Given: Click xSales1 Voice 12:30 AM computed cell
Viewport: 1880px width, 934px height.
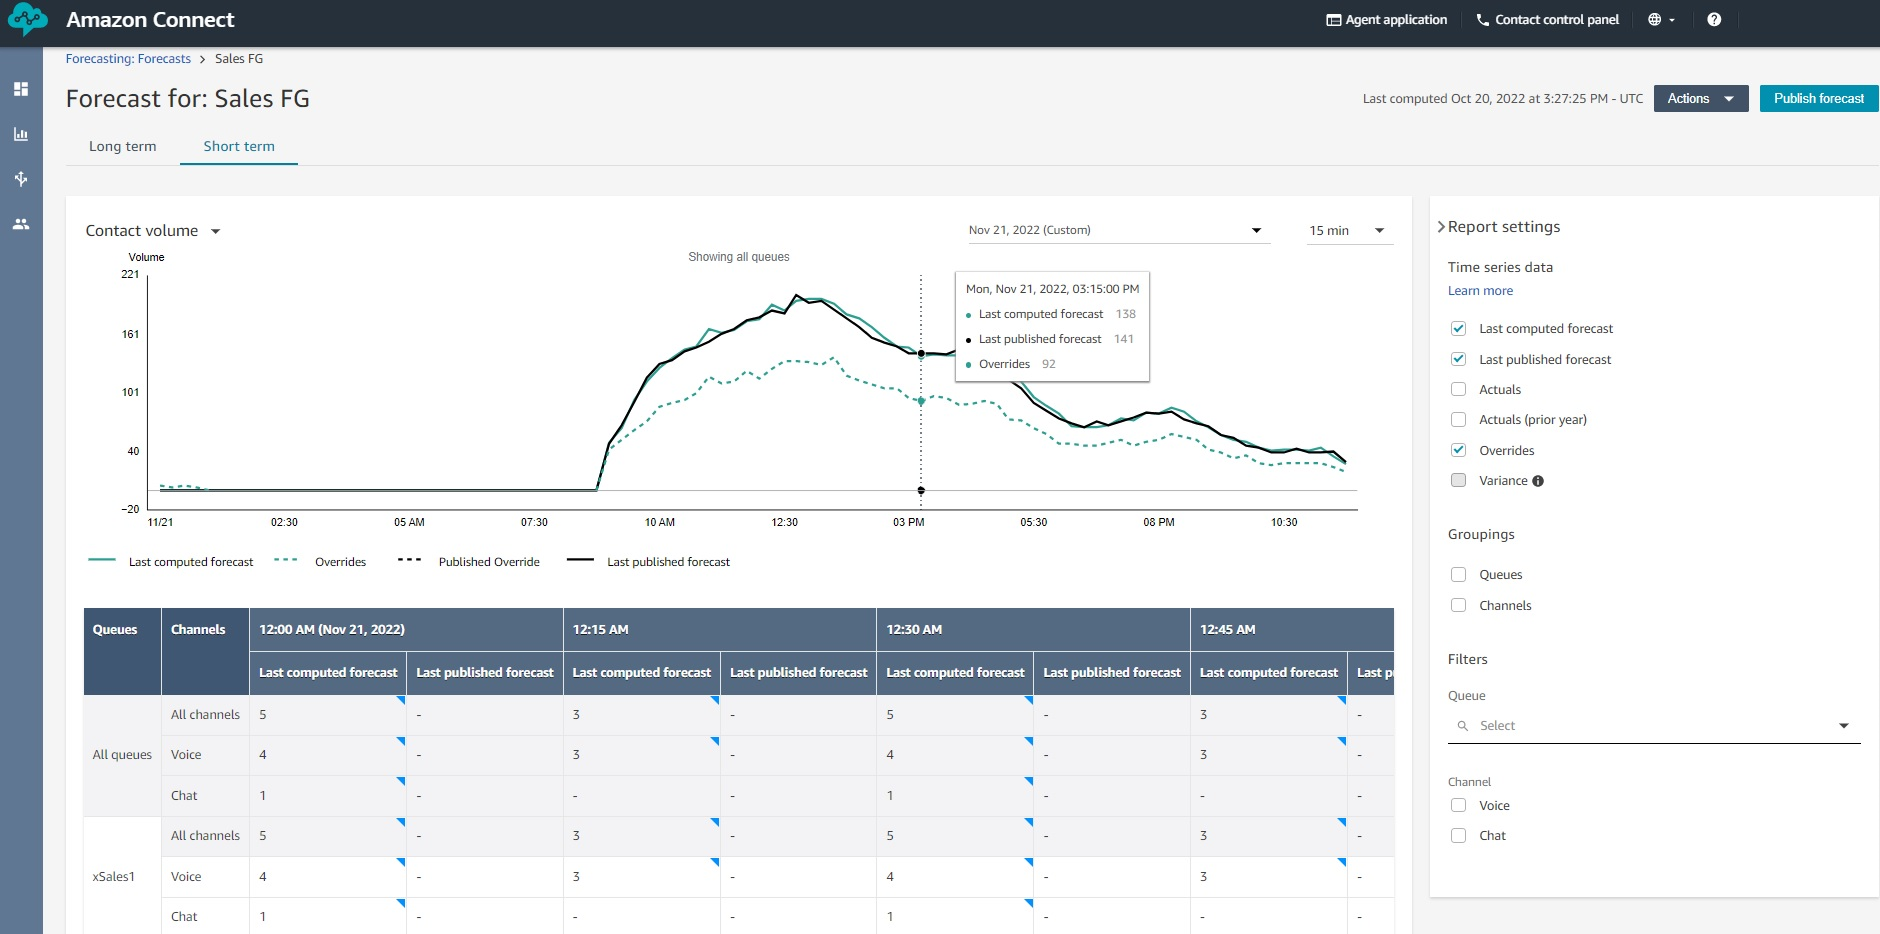Looking at the screenshot, I should tap(955, 877).
